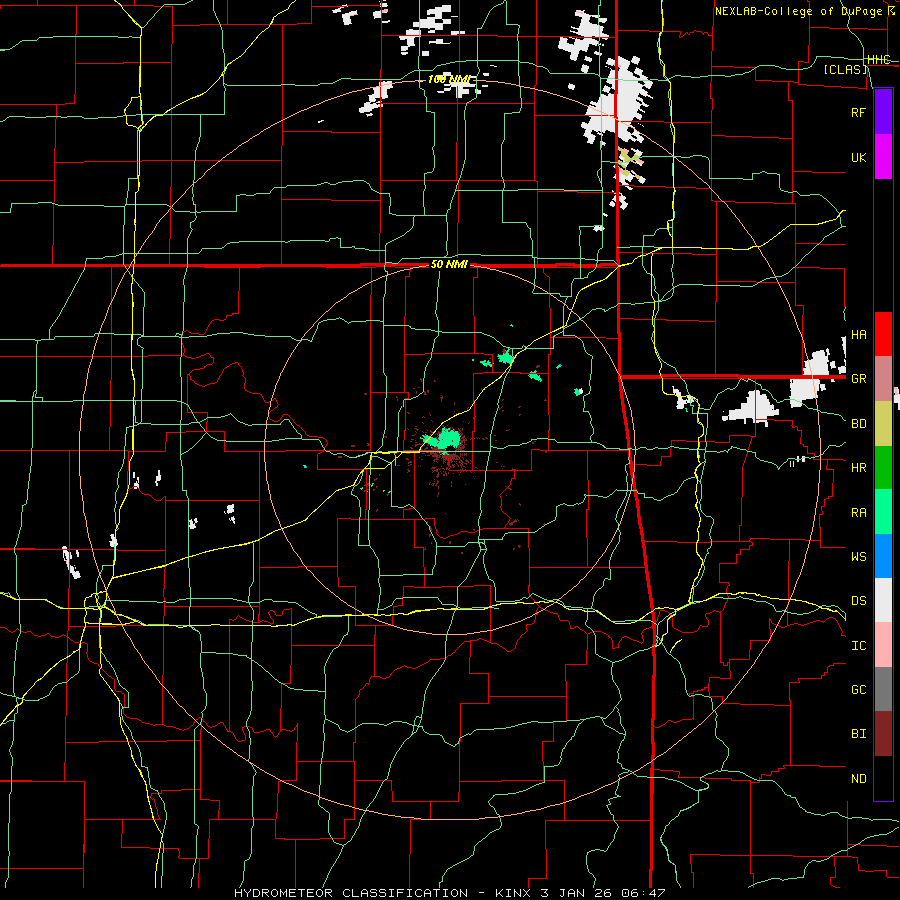Click the HHC product label
The height and width of the screenshot is (900, 900).
[x=878, y=60]
